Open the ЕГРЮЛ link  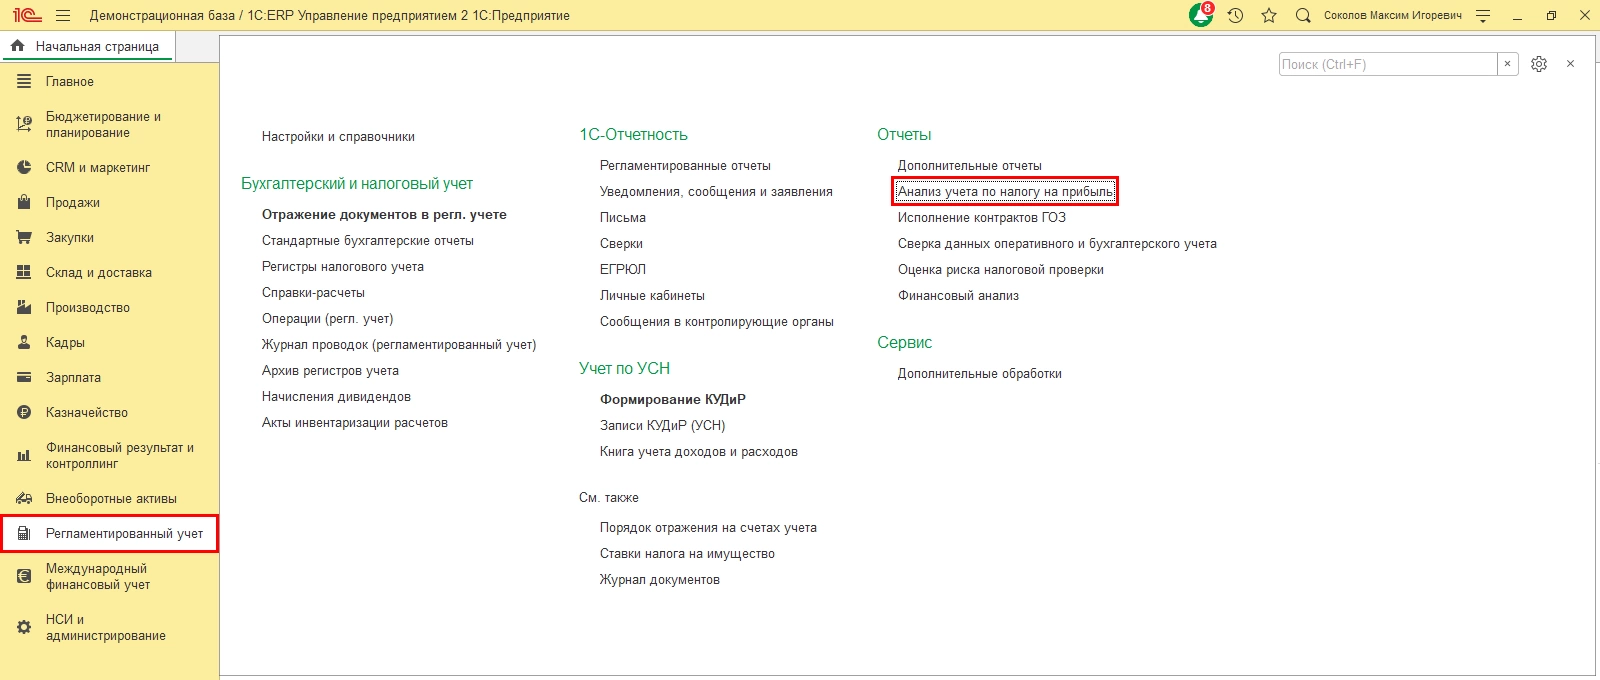[x=623, y=269]
